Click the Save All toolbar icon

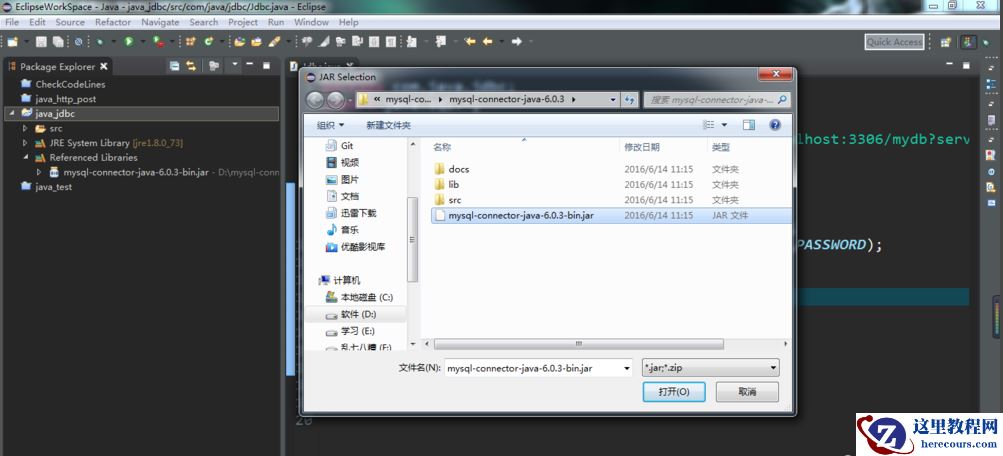(x=58, y=42)
